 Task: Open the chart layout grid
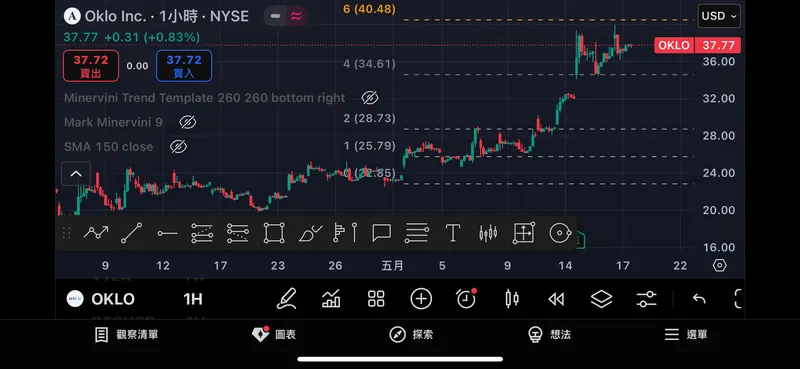pos(376,299)
